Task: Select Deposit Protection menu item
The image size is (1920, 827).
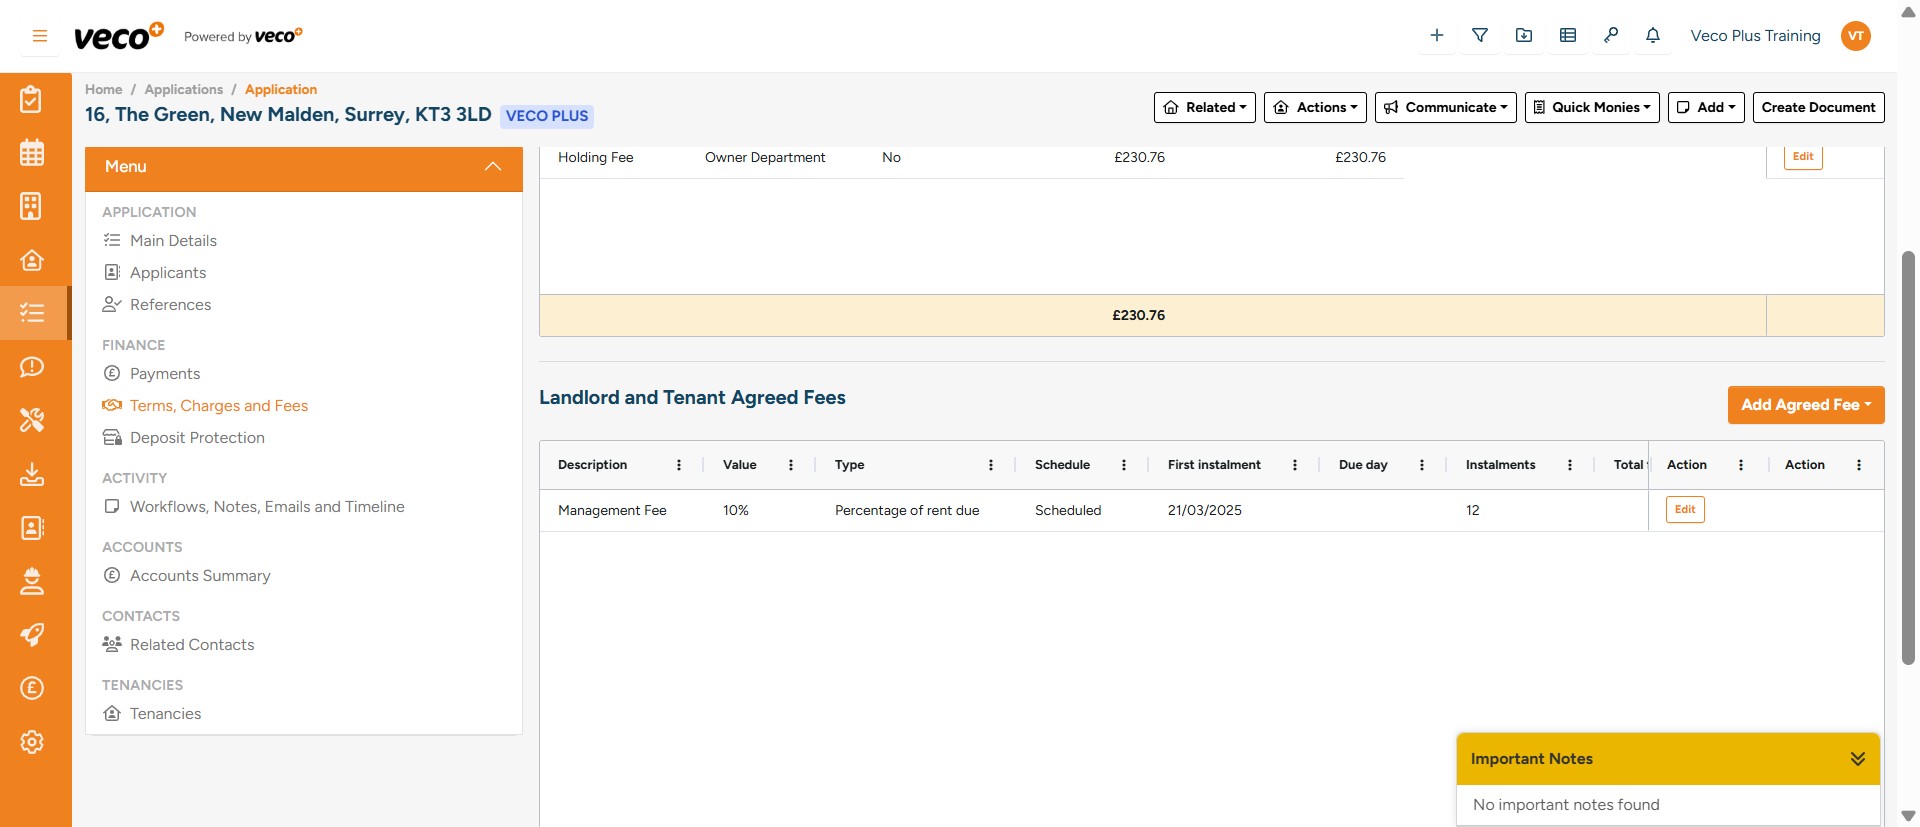Action: pos(197,438)
